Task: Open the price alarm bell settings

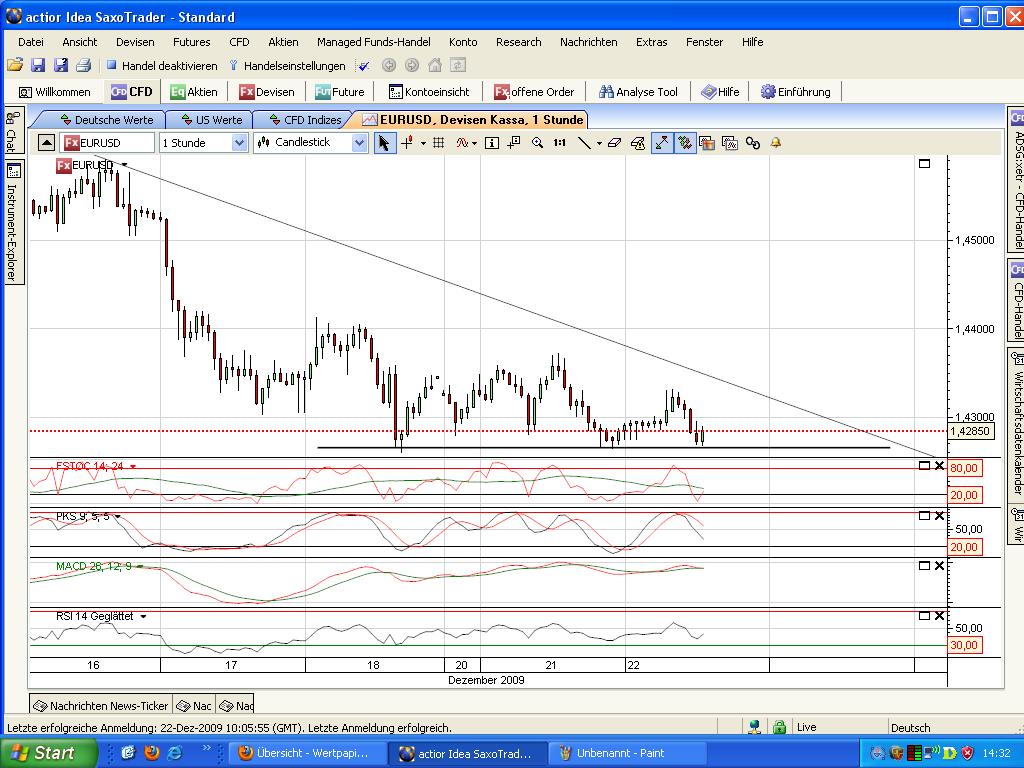Action: pyautogui.click(x=775, y=143)
